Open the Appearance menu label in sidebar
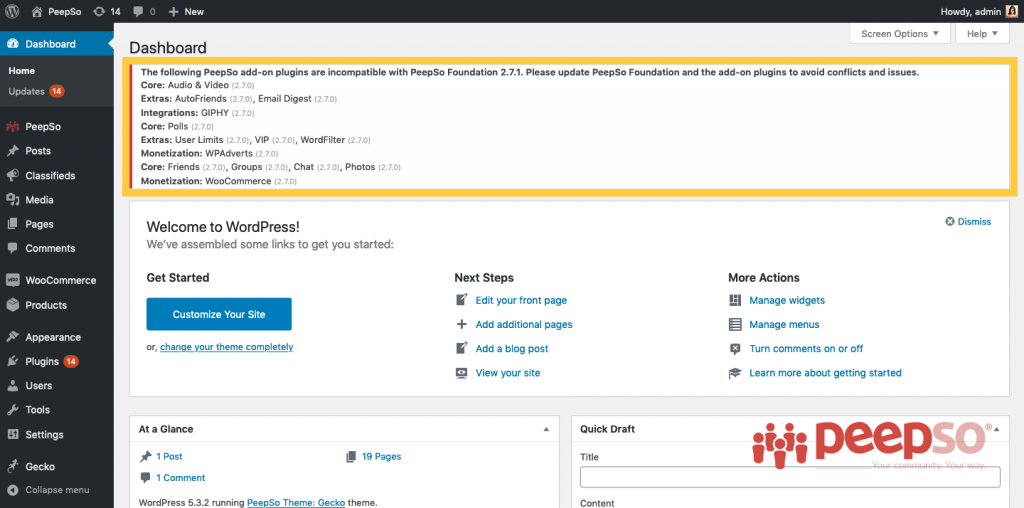 (x=53, y=337)
